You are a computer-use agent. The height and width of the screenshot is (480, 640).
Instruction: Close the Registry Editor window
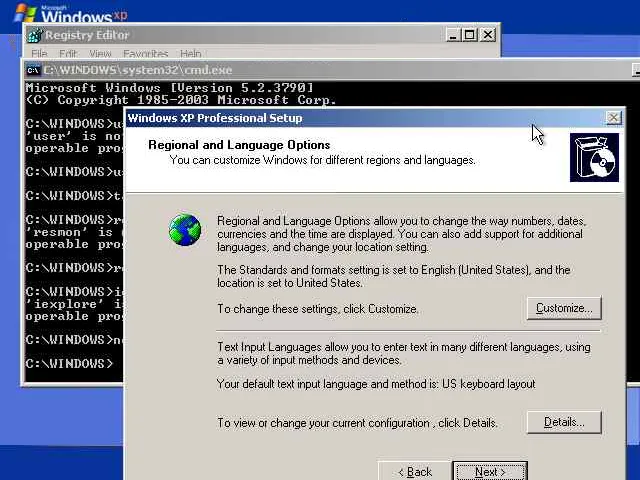487,35
